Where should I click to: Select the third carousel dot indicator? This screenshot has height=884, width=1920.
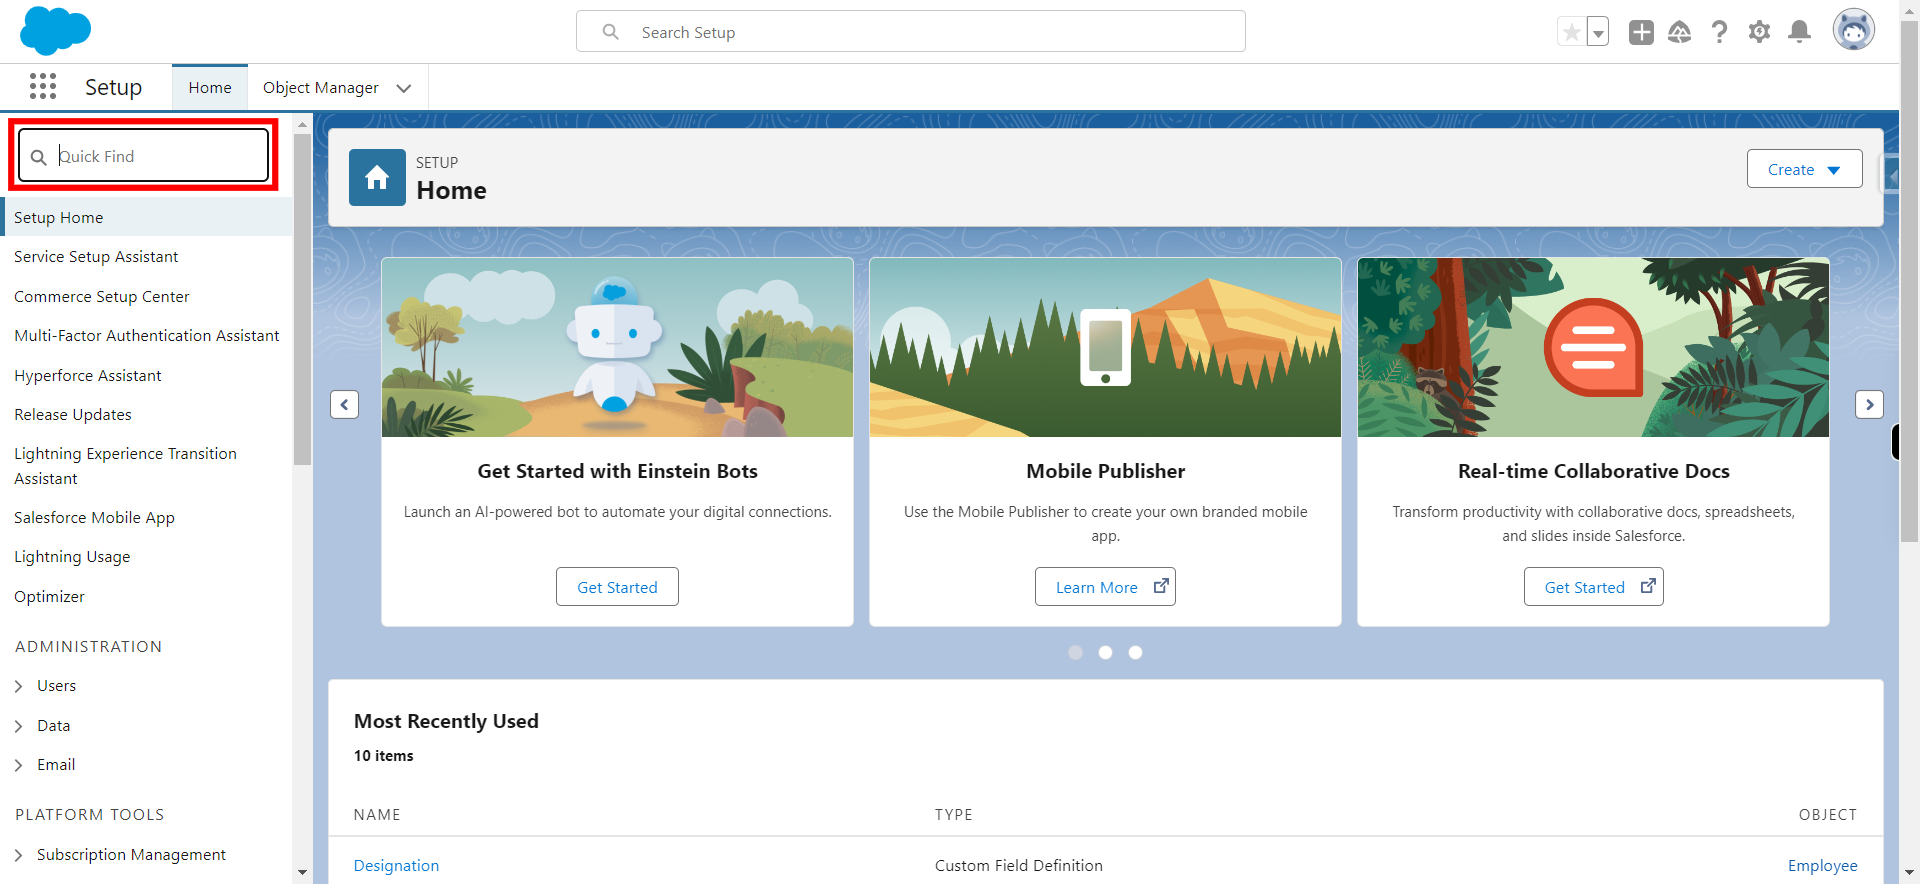[1135, 652]
